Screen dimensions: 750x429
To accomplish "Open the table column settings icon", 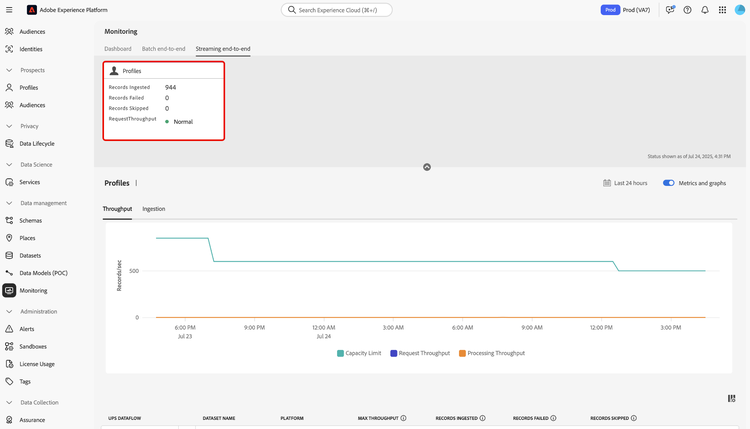I will click(731, 398).
